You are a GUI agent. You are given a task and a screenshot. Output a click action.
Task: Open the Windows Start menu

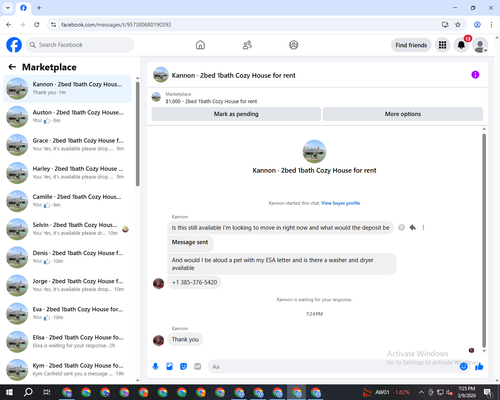click(x=9, y=392)
